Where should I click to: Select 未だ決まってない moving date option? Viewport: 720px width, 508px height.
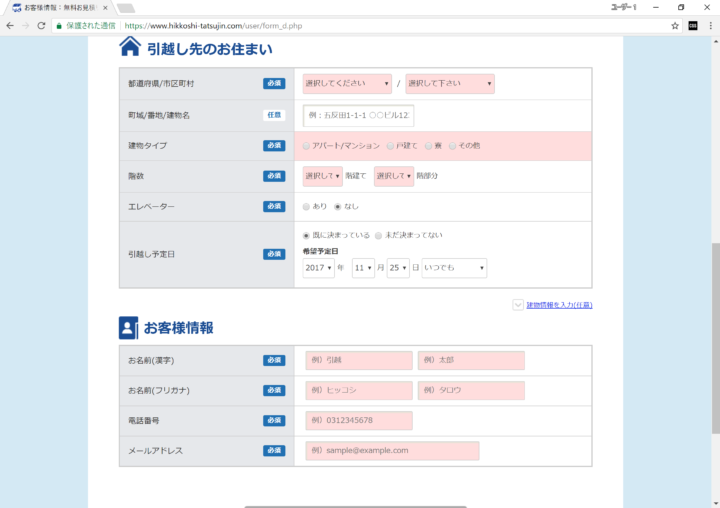pyautogui.click(x=378, y=236)
